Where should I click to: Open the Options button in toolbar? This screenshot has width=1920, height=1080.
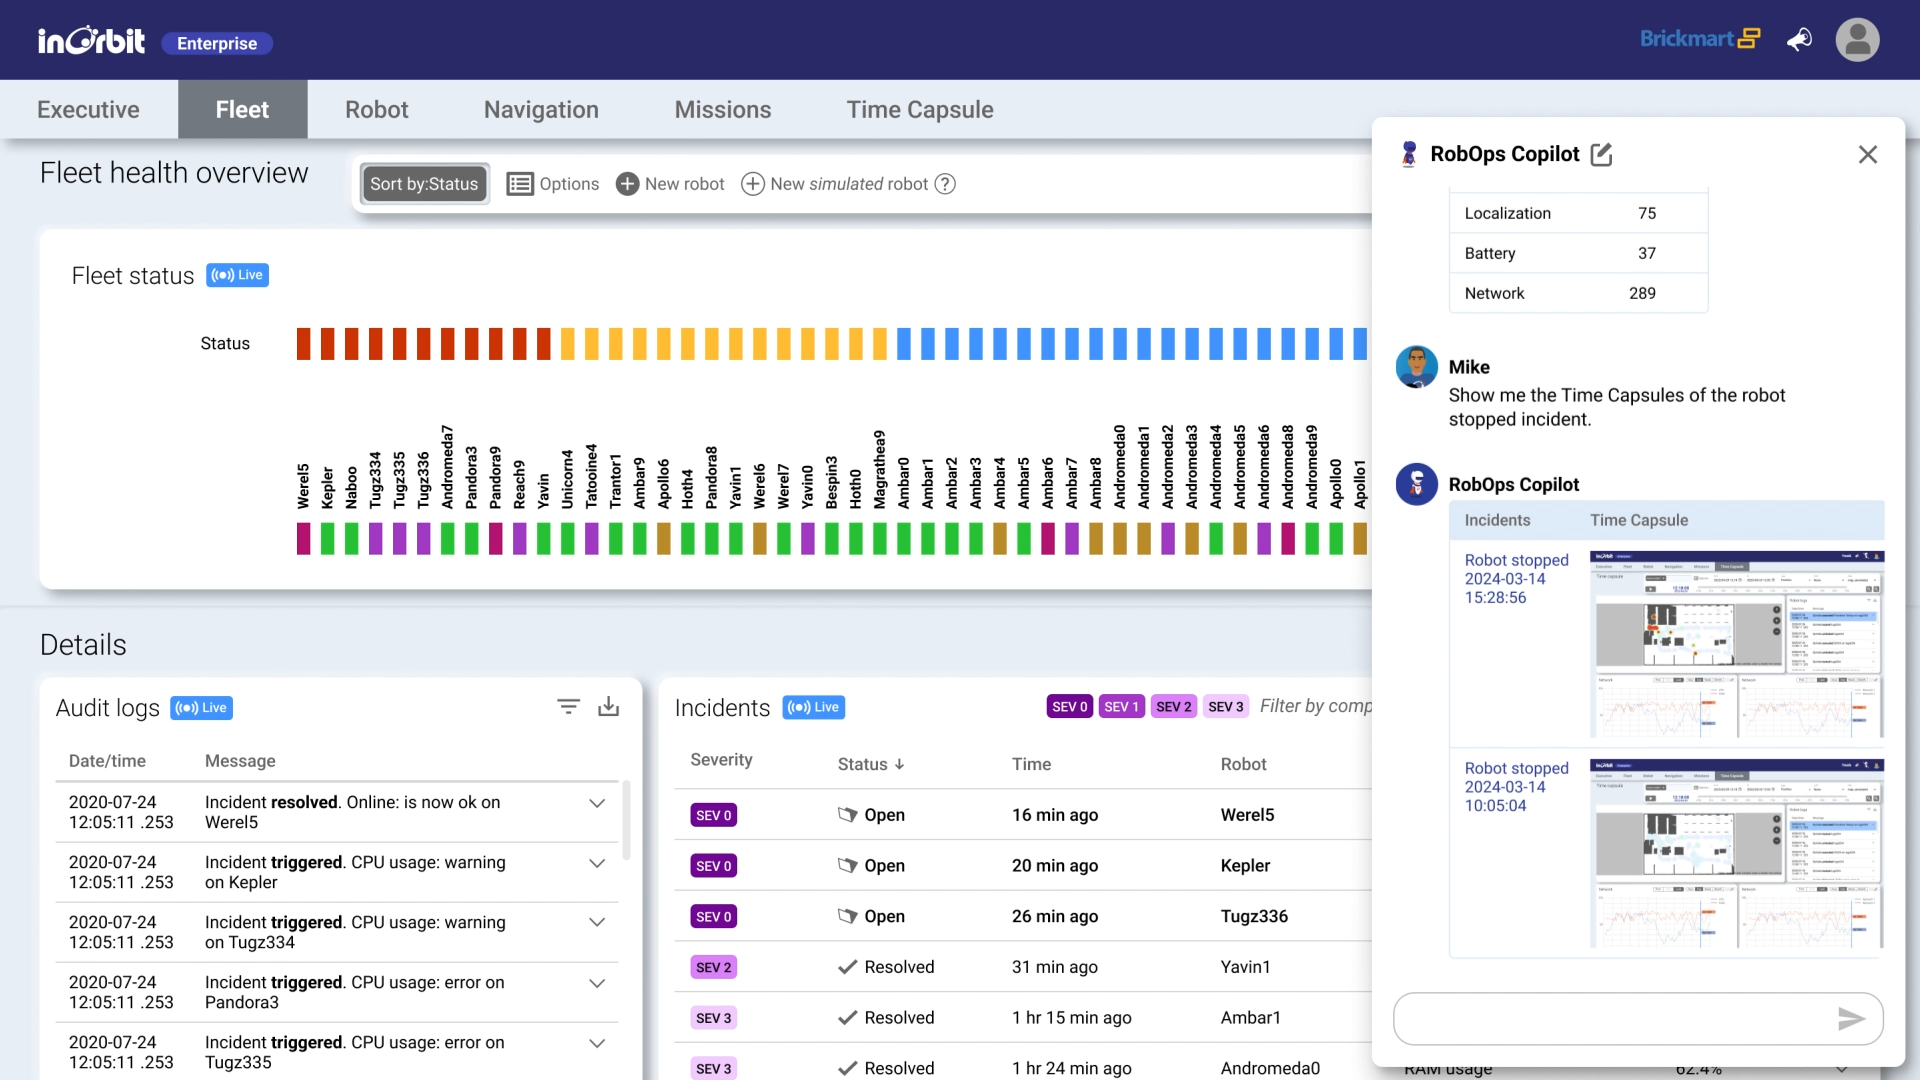(553, 184)
